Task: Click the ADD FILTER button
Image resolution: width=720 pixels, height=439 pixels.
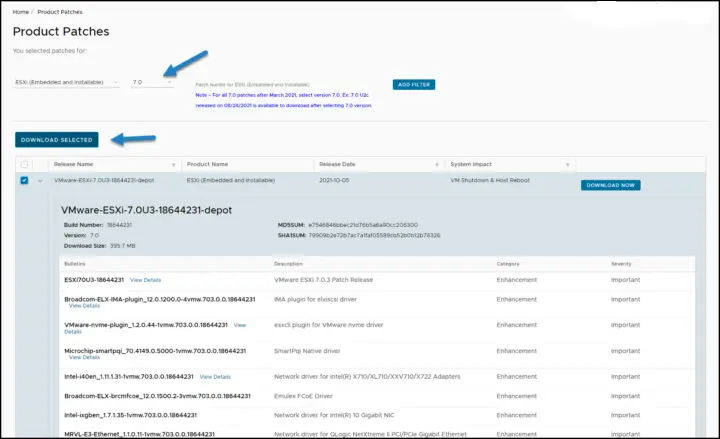Action: 414,84
